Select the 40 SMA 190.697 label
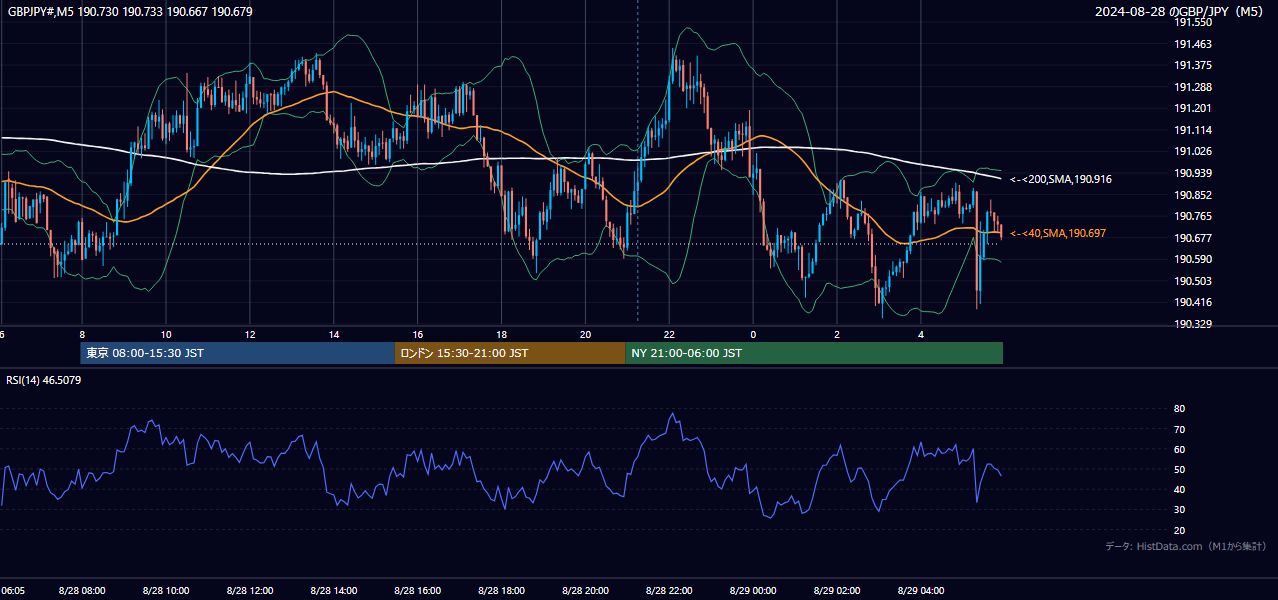1278x600 pixels. pyautogui.click(x=1058, y=233)
